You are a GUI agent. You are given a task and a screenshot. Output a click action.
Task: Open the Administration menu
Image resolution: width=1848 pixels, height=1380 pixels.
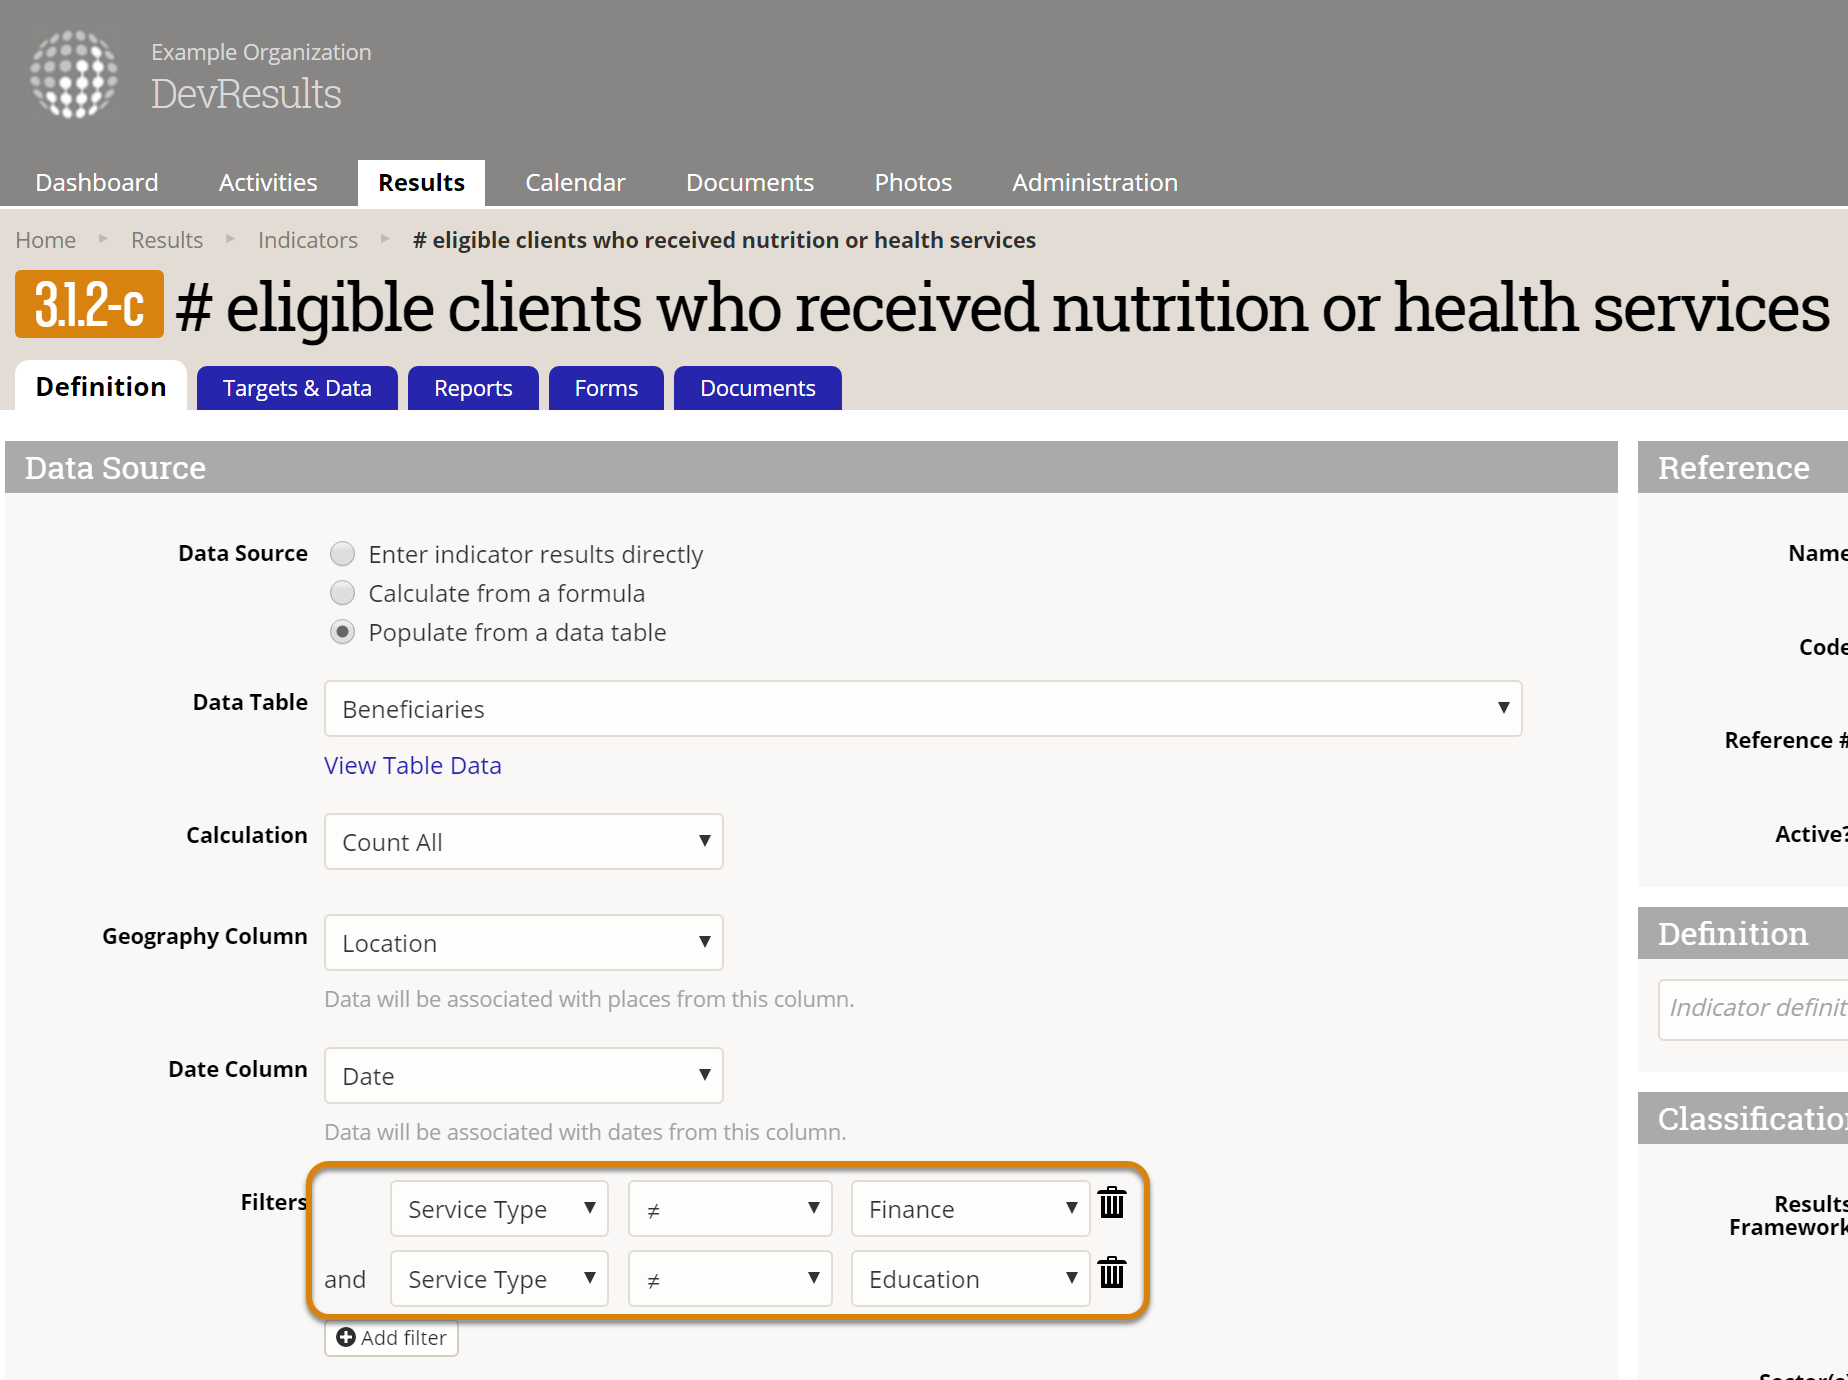[1094, 183]
